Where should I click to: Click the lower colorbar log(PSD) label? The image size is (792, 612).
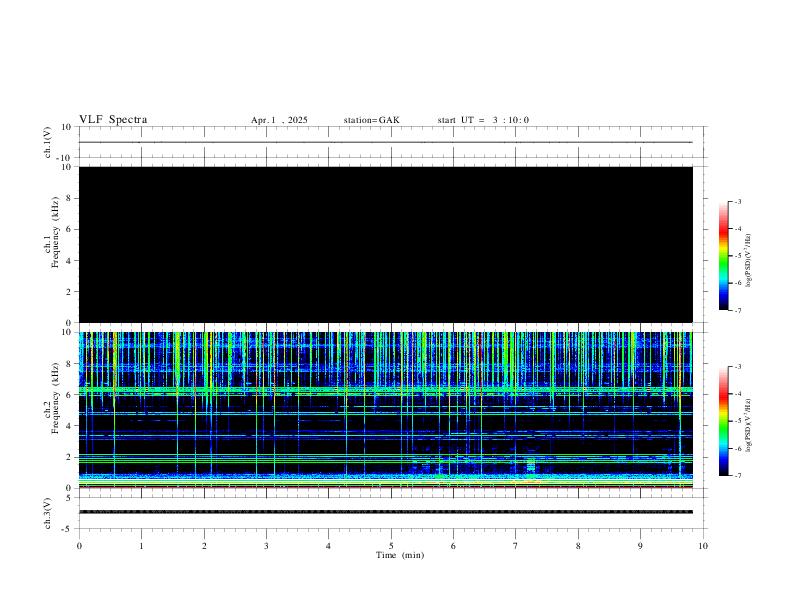tap(748, 426)
